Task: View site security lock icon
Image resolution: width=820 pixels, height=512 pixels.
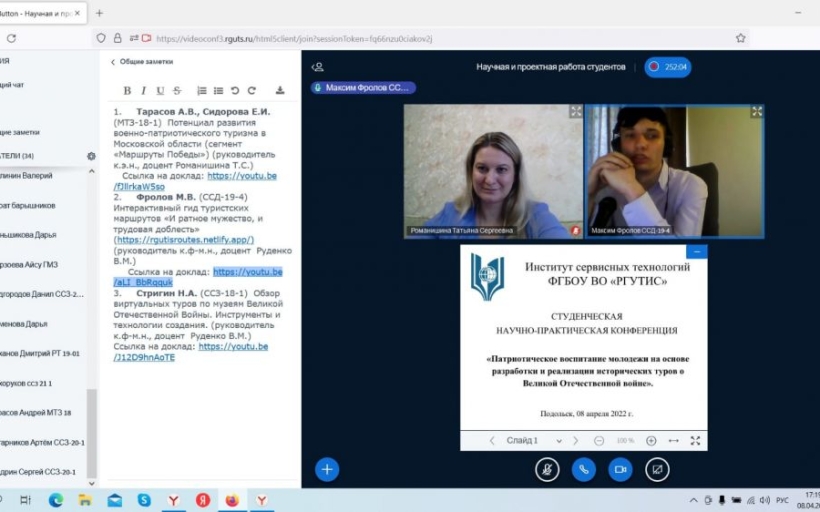Action: [118, 38]
